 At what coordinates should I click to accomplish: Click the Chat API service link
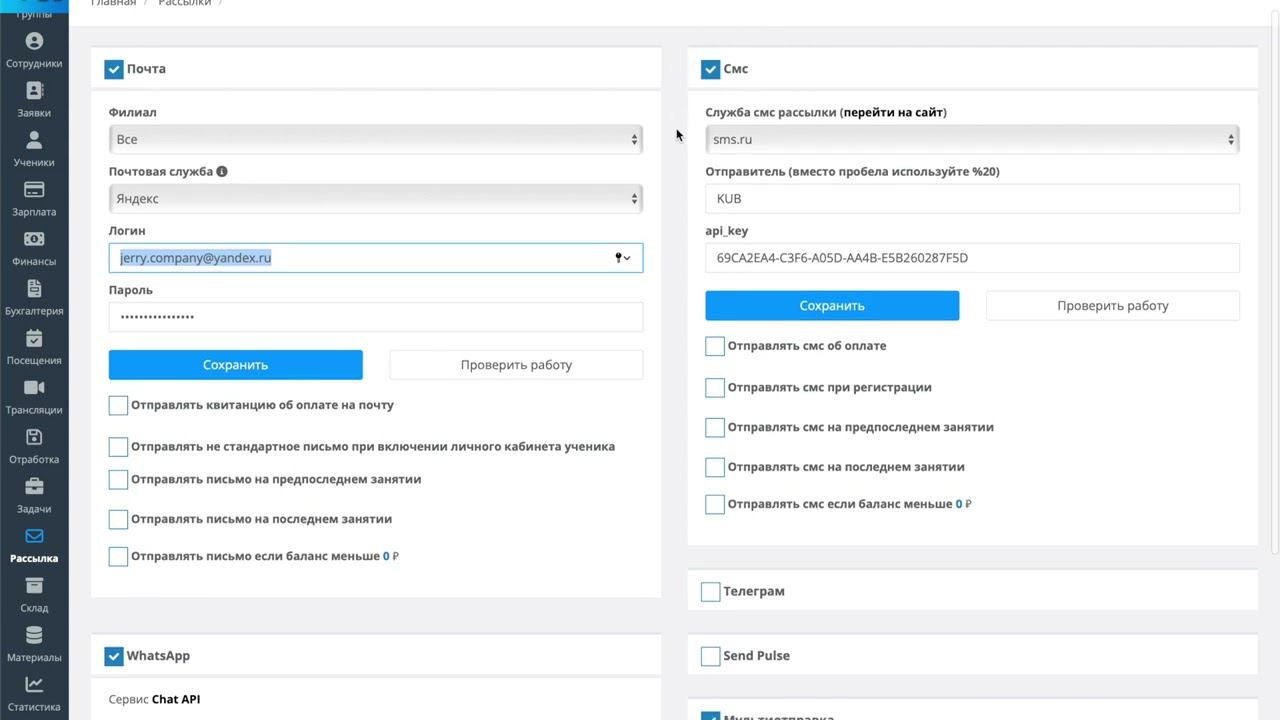point(176,699)
